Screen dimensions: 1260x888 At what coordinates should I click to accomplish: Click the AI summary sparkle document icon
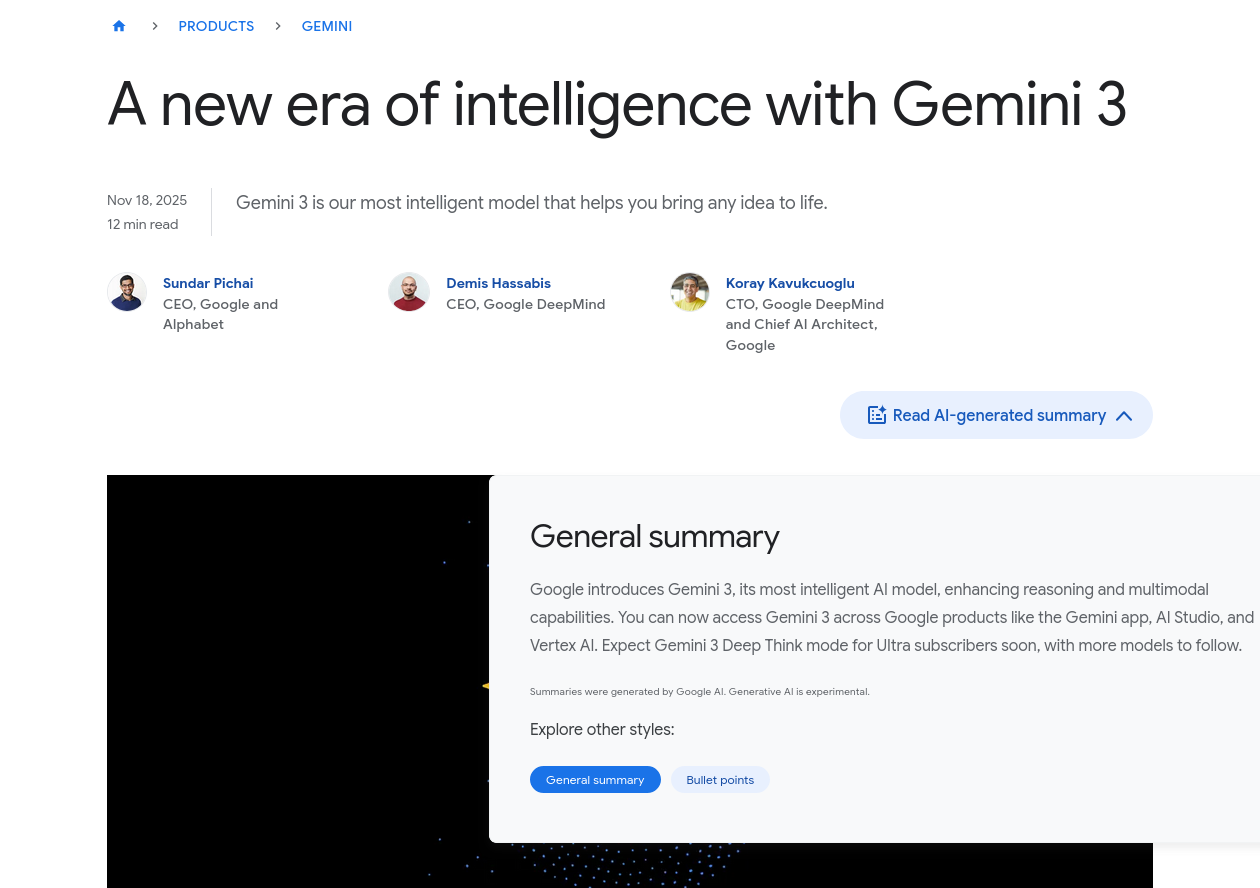[877, 414]
